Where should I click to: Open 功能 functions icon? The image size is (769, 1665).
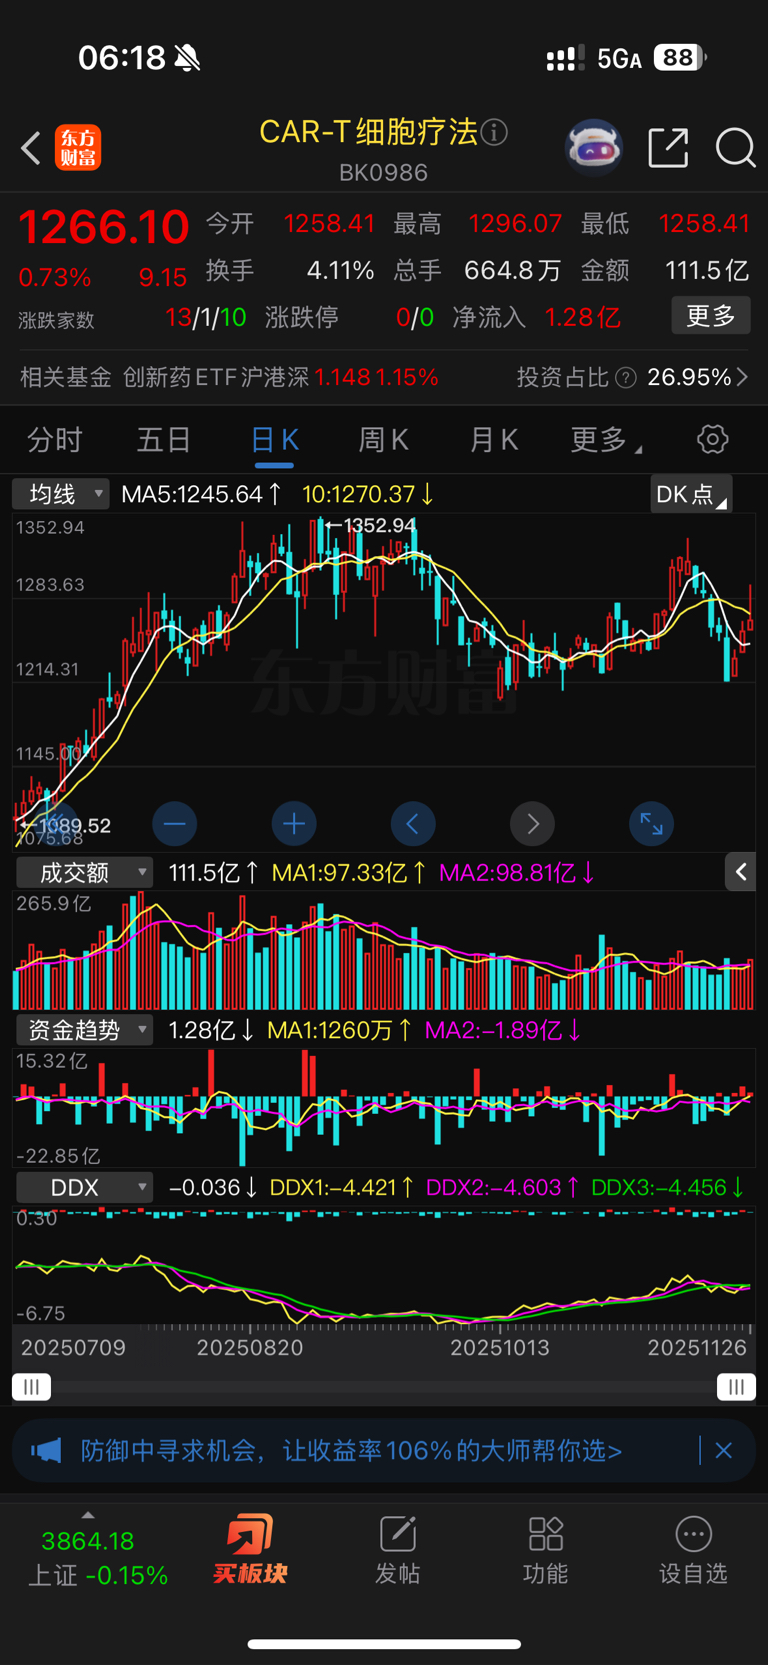[546, 1549]
